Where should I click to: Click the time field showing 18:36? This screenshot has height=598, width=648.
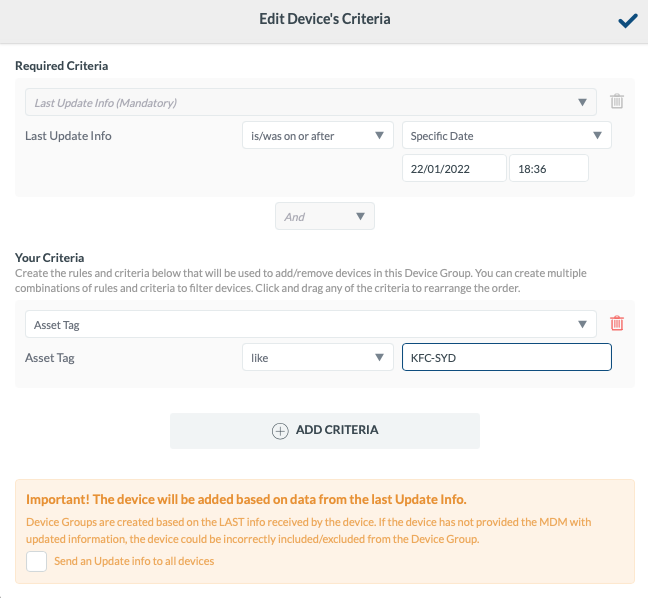pos(549,168)
